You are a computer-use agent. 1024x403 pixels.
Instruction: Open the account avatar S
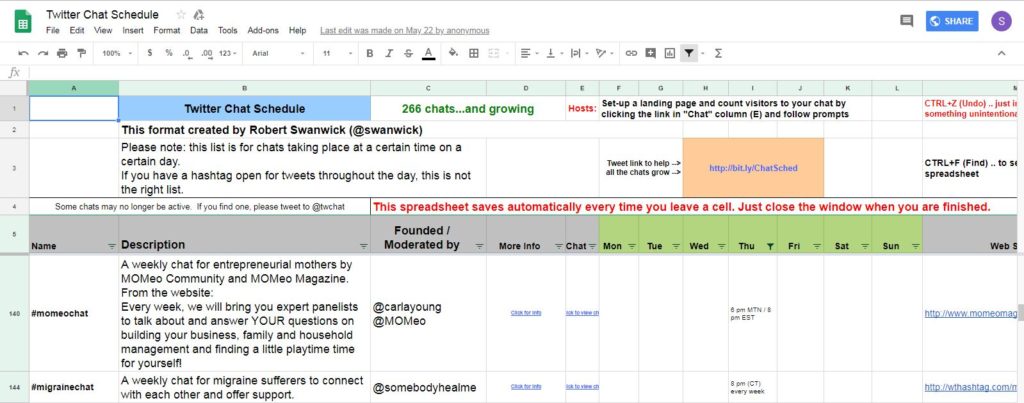coord(1001,21)
